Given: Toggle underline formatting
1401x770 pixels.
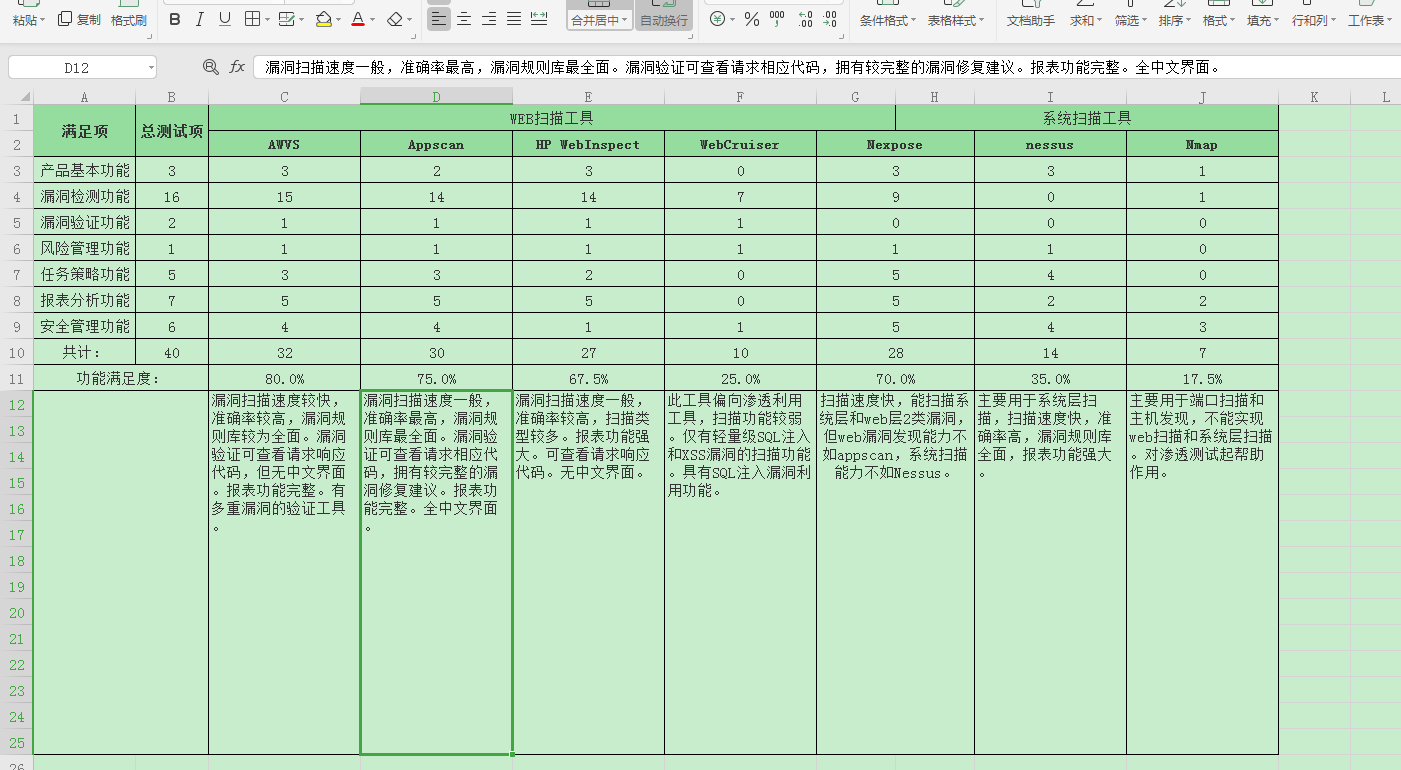Looking at the screenshot, I should 224,19.
